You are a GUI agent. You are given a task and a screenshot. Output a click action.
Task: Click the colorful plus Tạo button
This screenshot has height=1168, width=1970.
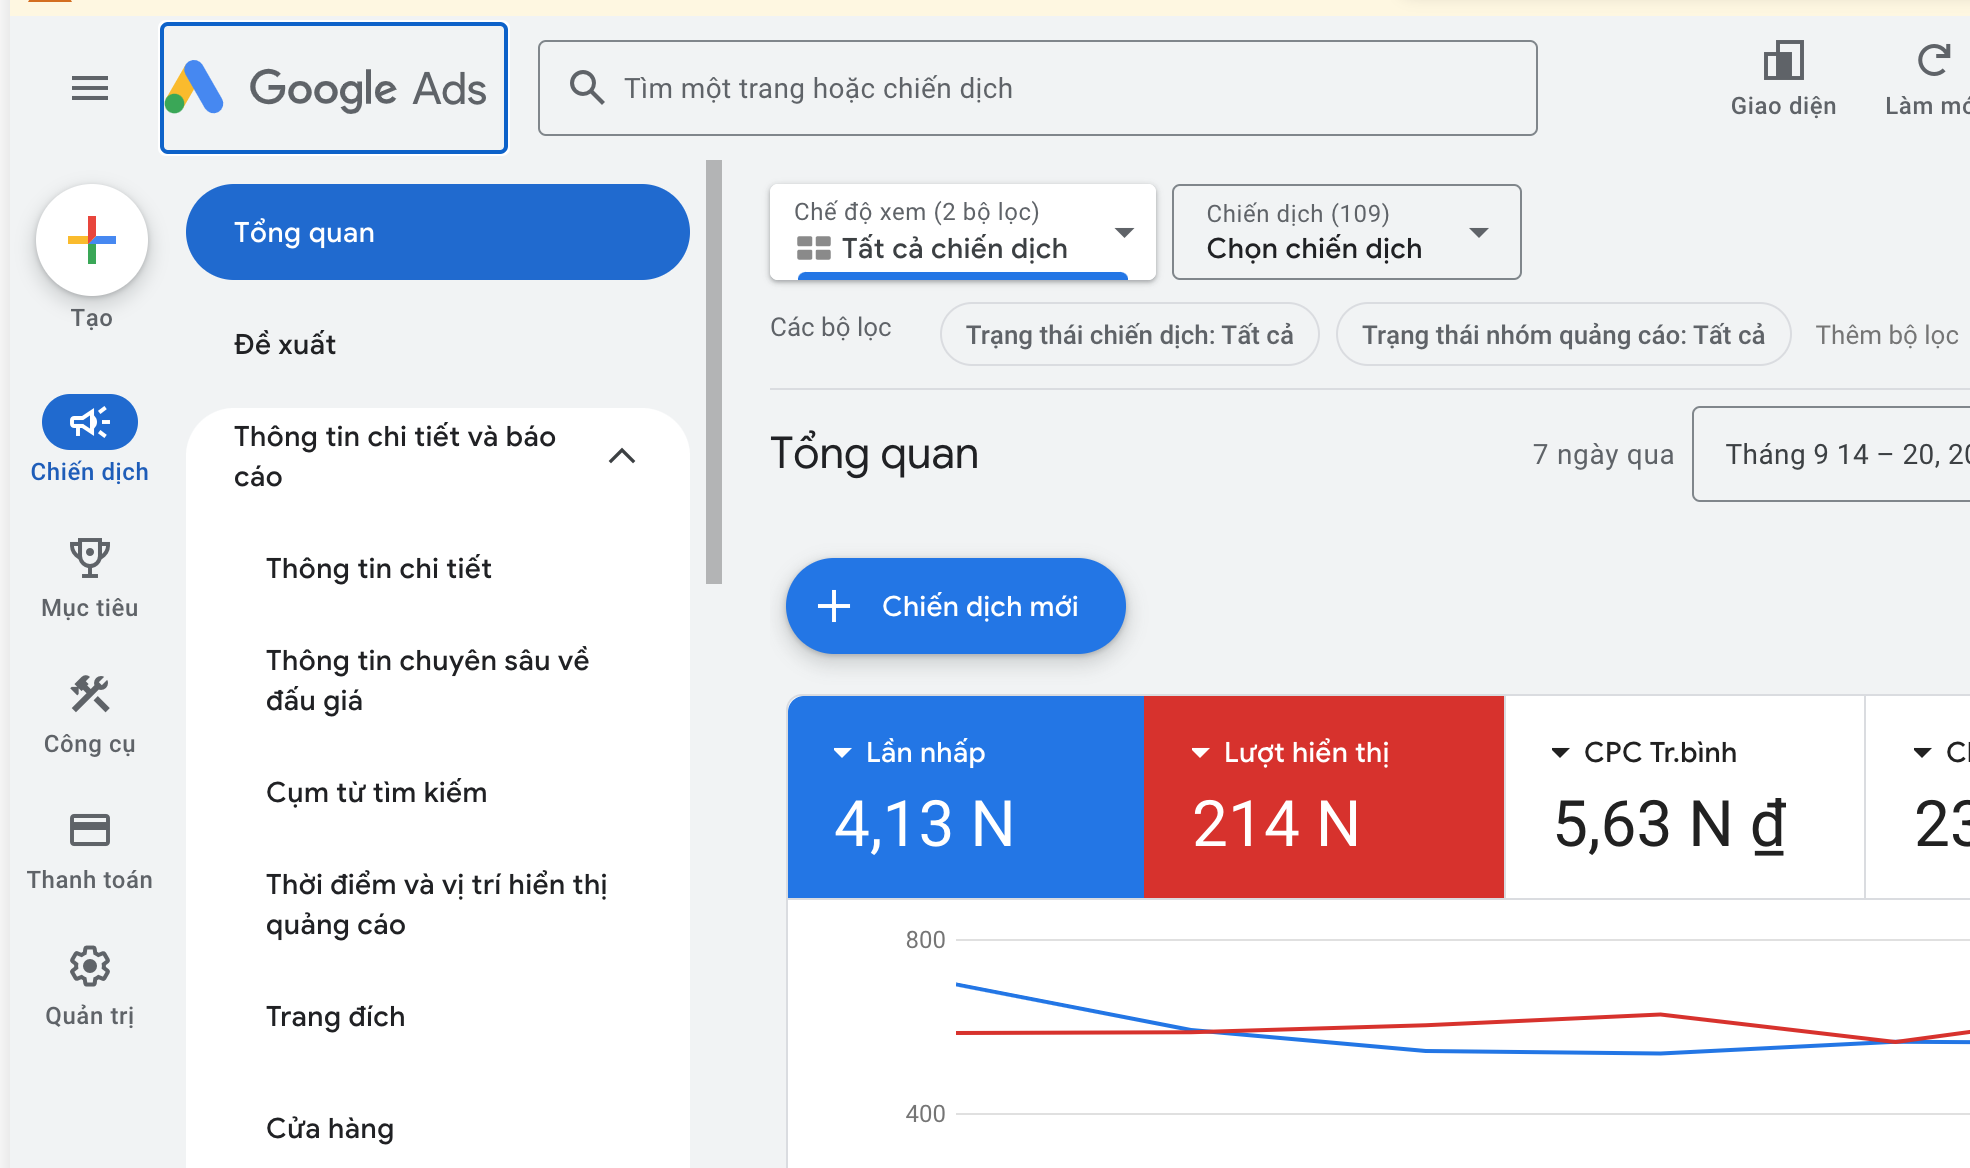coord(91,240)
